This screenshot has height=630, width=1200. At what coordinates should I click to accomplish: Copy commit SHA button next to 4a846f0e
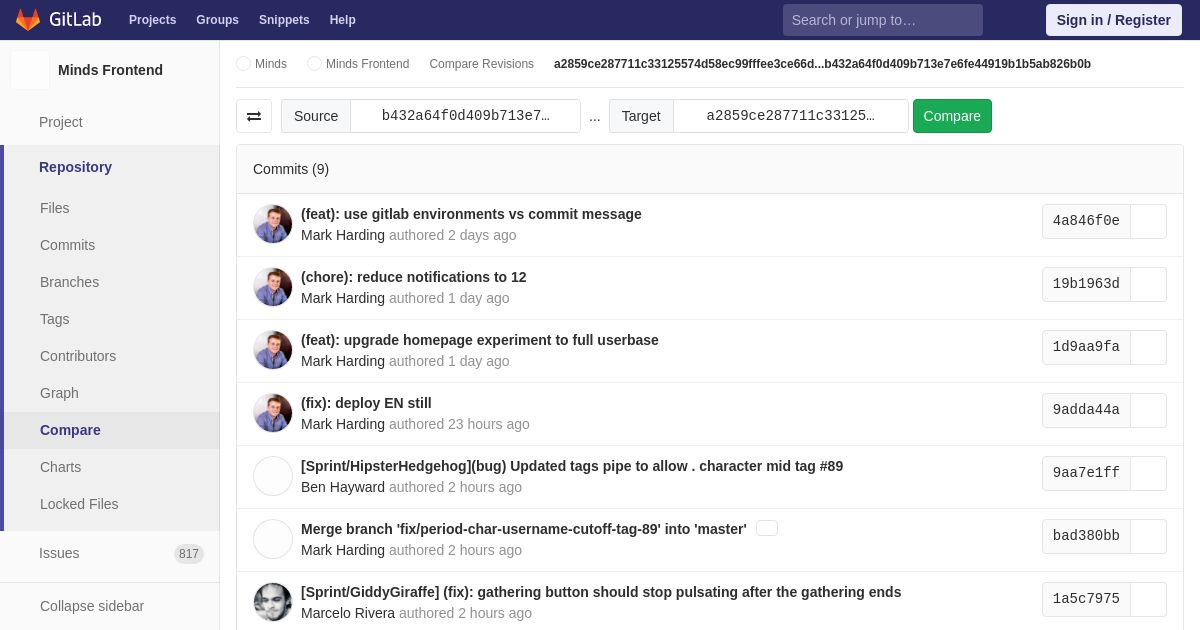1149,222
